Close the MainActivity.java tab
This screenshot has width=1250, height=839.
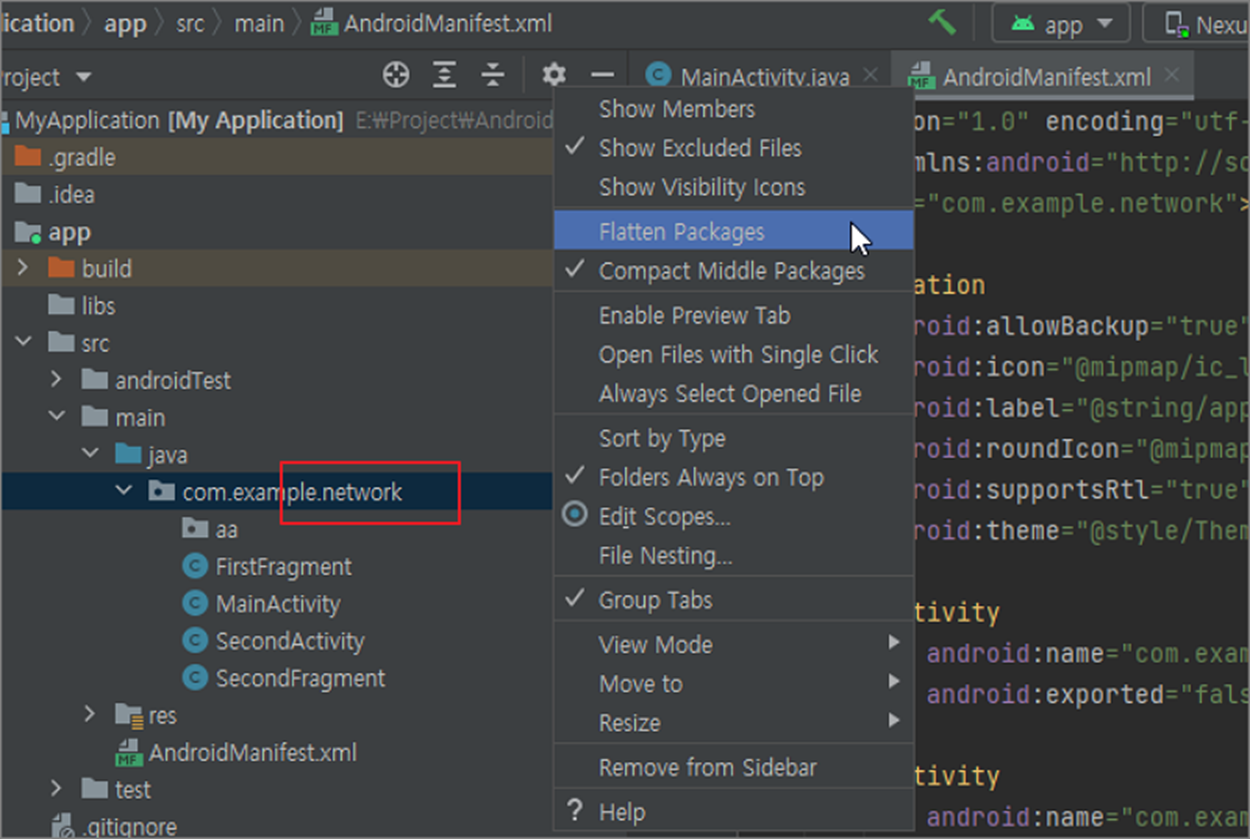coord(870,75)
